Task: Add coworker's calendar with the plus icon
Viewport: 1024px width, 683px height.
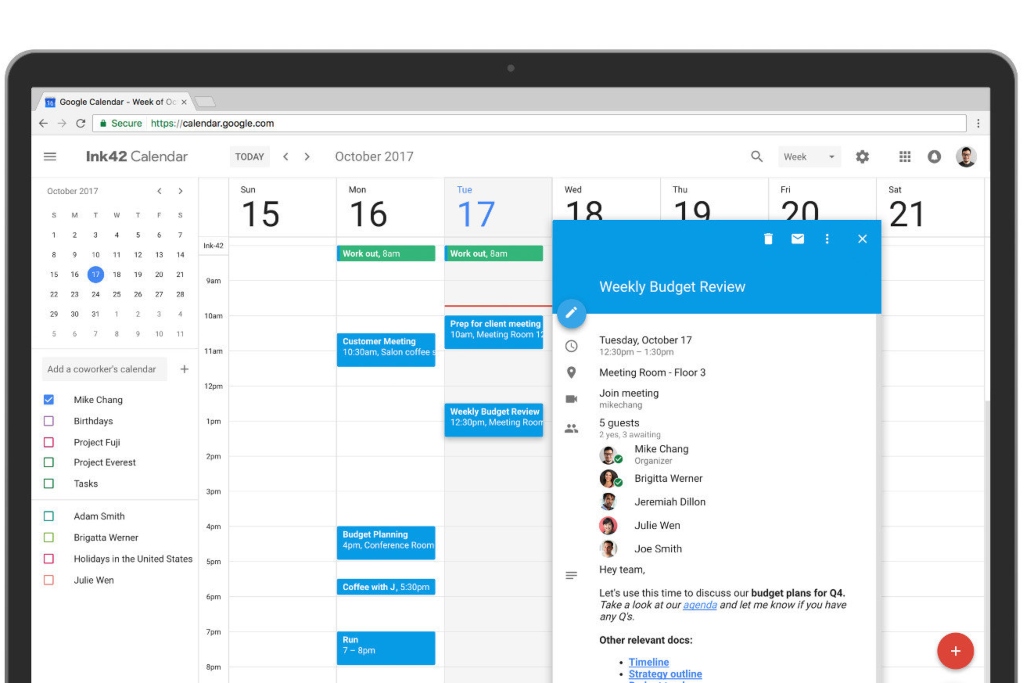Action: (x=184, y=369)
